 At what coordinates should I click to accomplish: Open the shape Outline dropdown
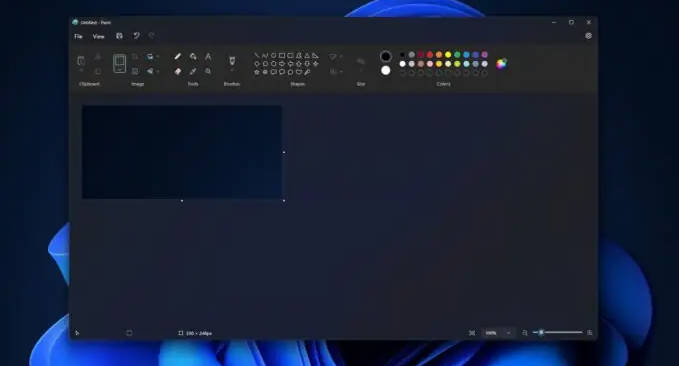point(336,57)
